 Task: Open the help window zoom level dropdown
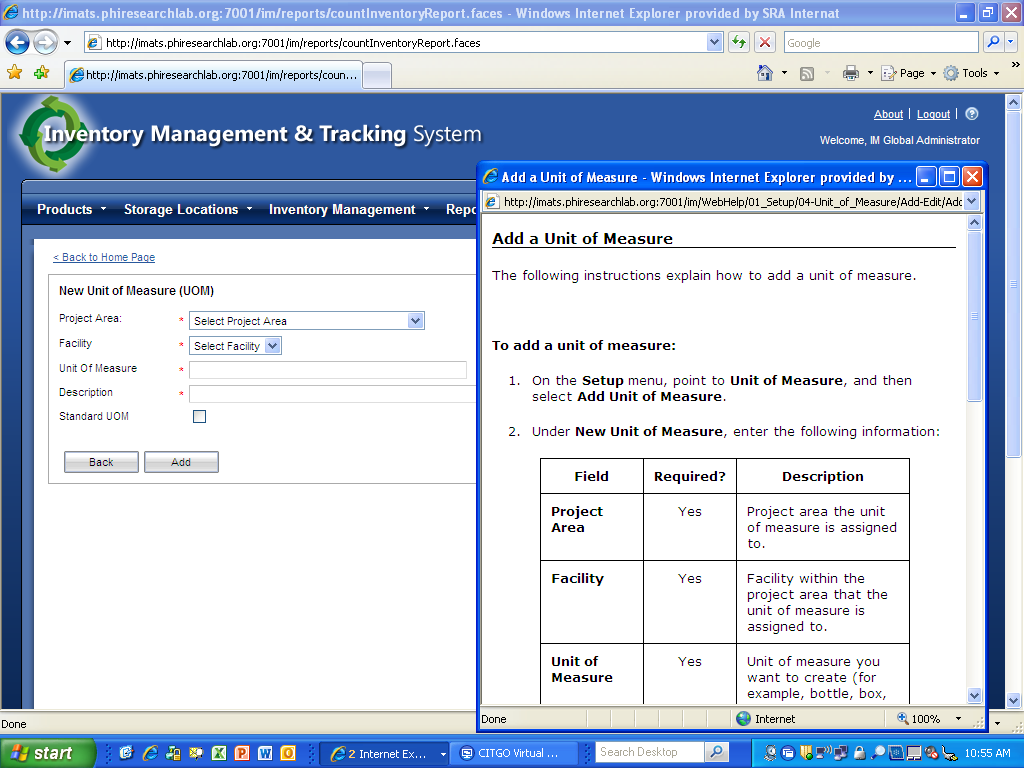(958, 719)
